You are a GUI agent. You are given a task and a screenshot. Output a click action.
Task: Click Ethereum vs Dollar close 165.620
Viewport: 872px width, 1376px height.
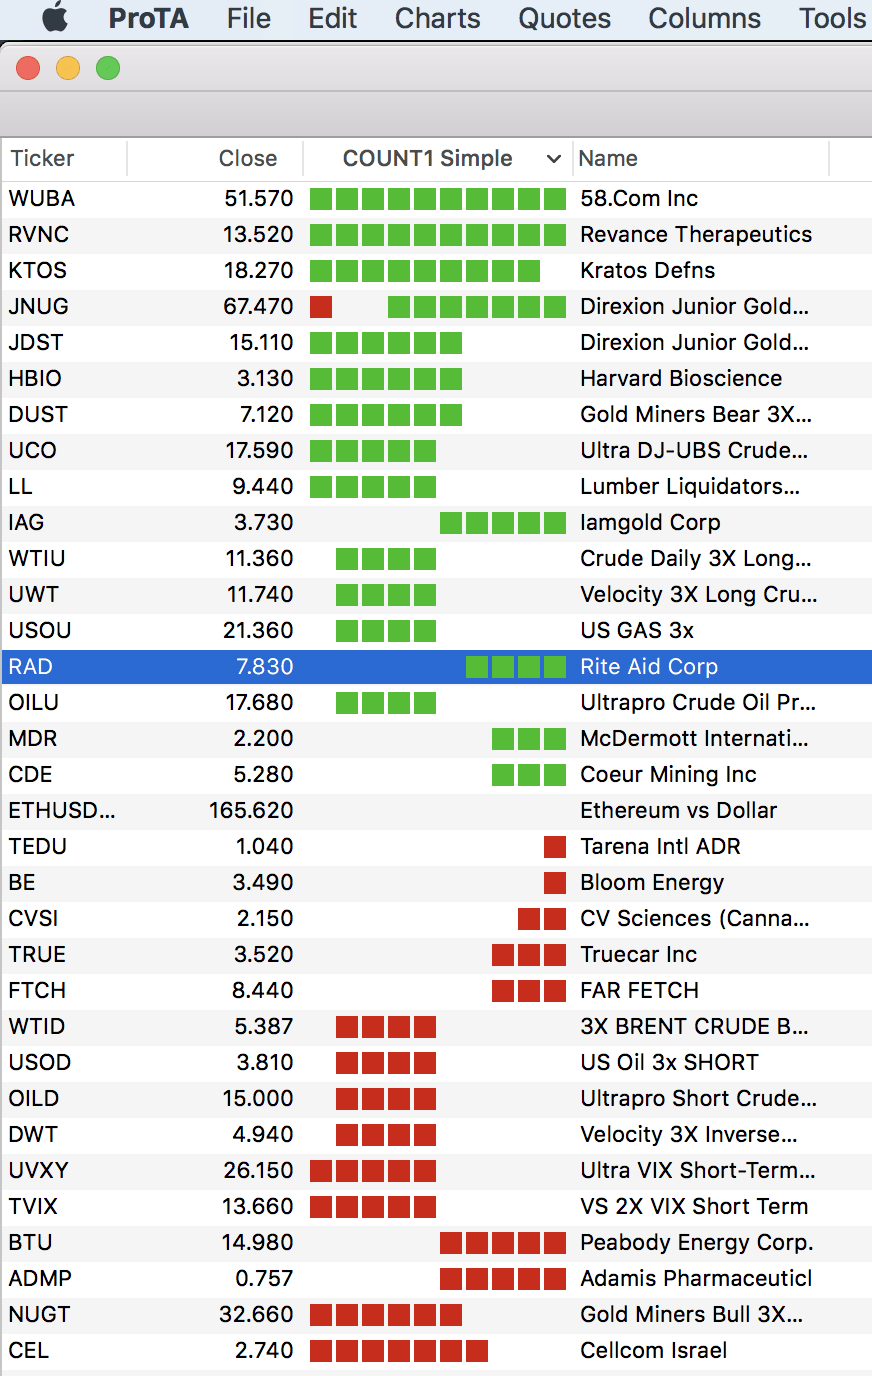(x=251, y=810)
